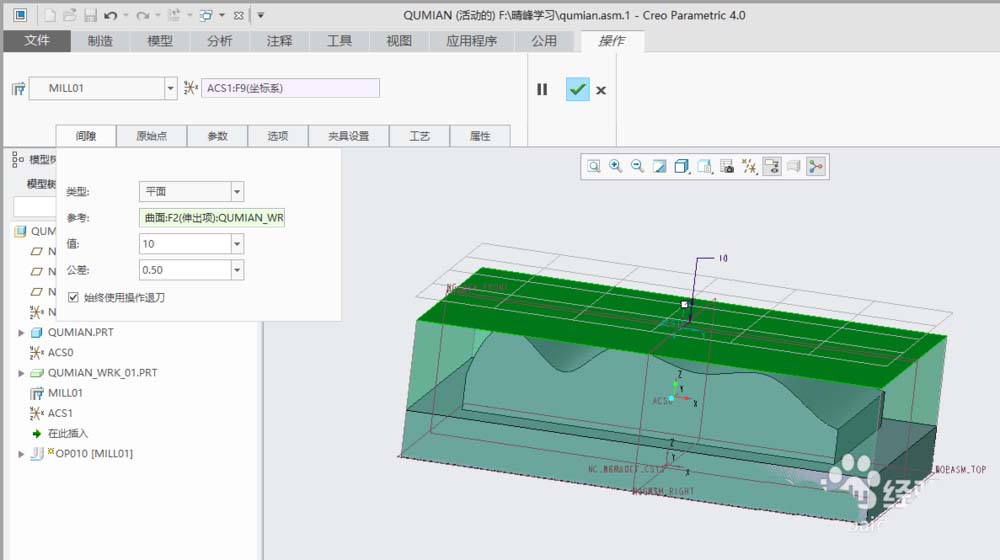Expand the QUMIAN.PRT tree node
This screenshot has height=560, width=1000.
tap(21, 332)
